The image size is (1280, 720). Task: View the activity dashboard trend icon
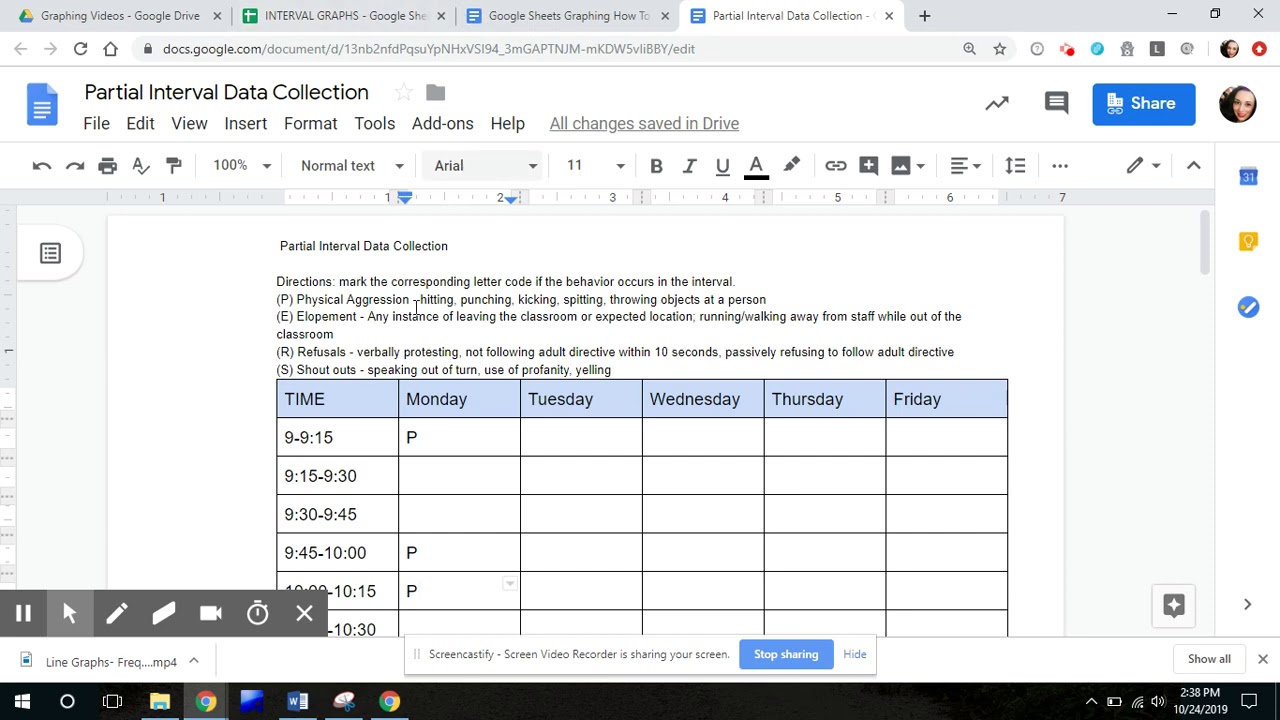(x=997, y=103)
